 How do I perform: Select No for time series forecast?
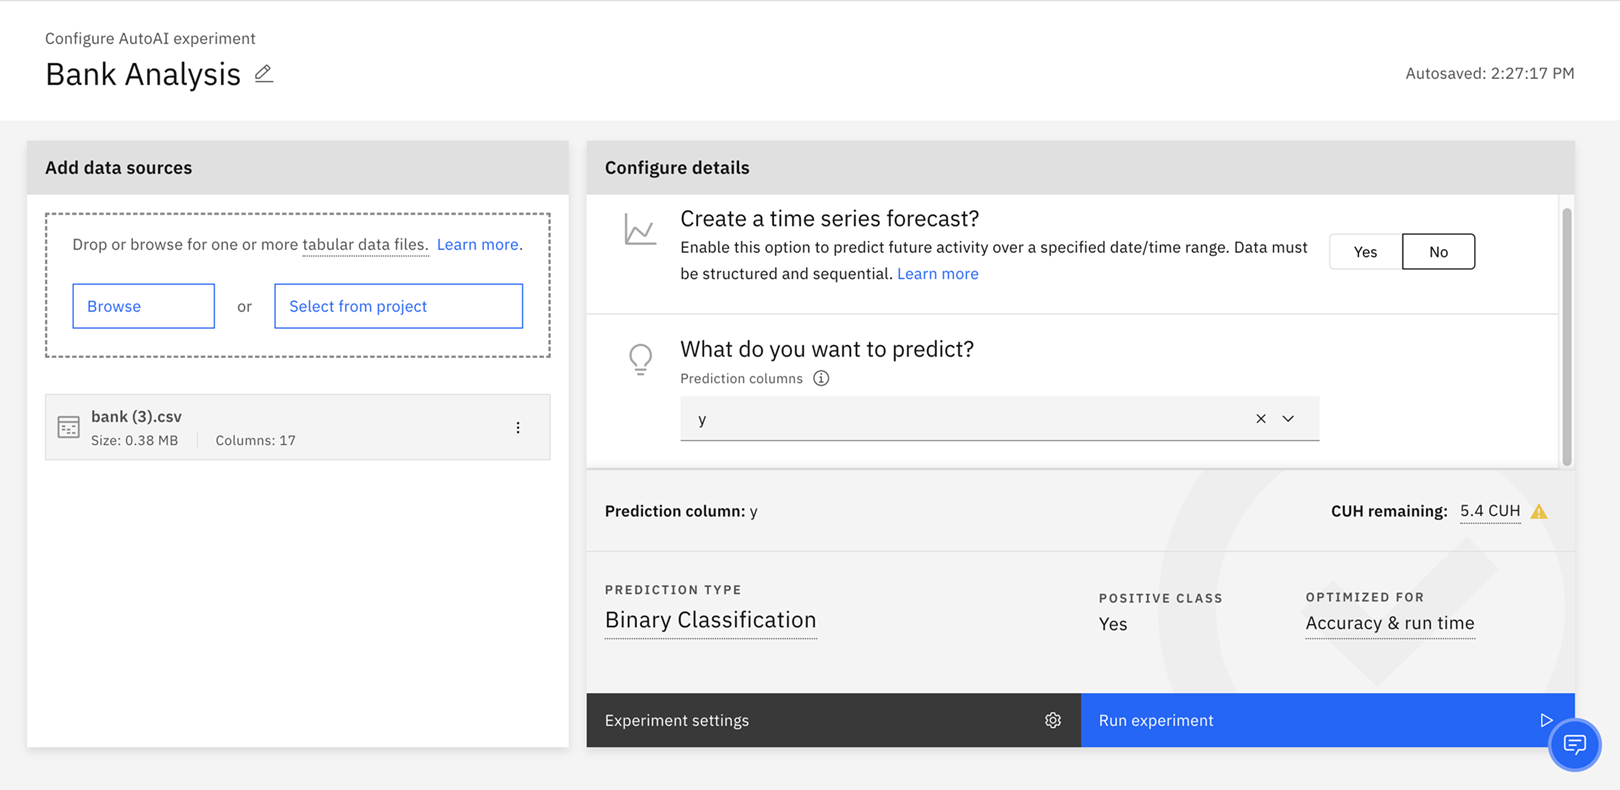coord(1438,252)
